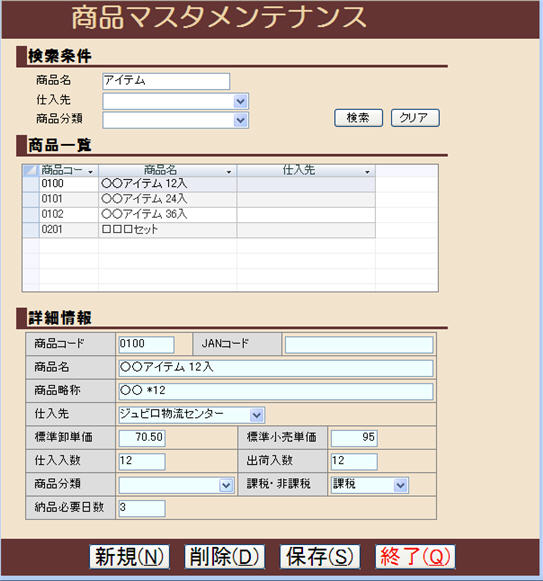Click the 終了(Q) quit button

point(415,556)
